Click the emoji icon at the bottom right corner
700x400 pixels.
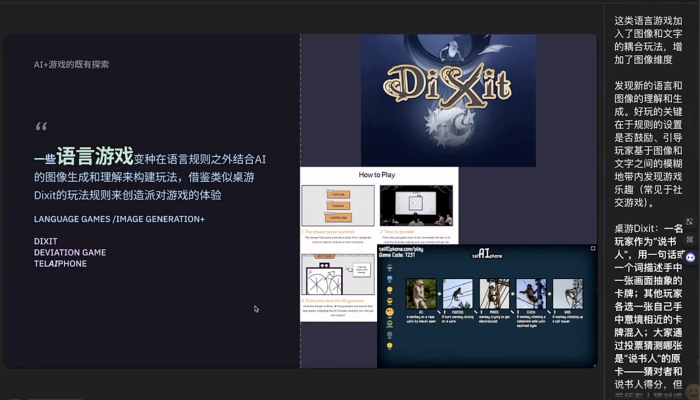(x=691, y=391)
